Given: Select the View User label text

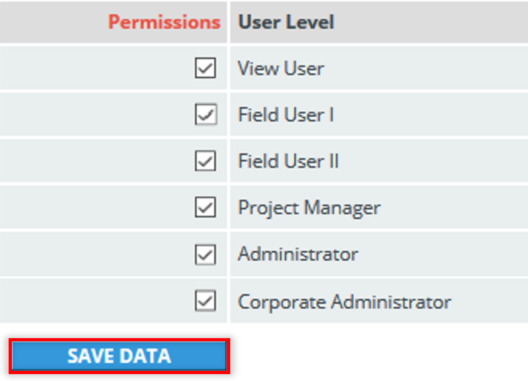Looking at the screenshot, I should click(x=281, y=68).
